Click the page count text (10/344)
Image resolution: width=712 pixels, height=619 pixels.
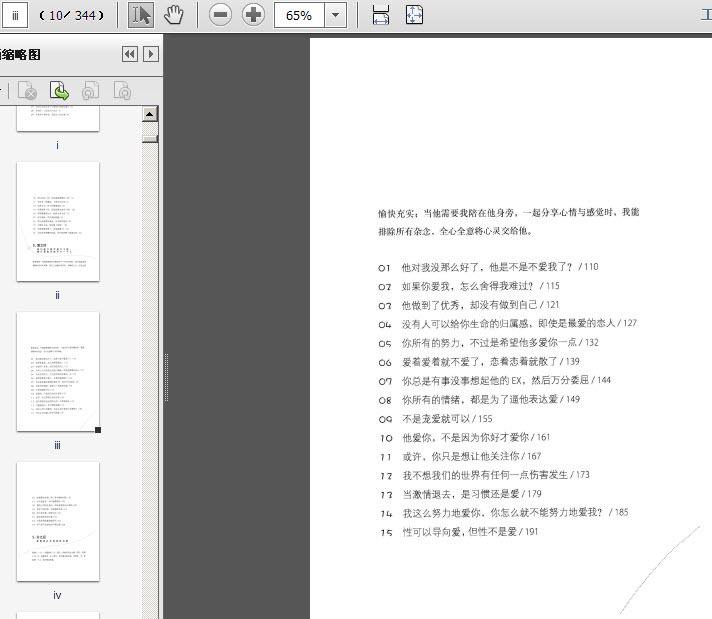point(71,15)
